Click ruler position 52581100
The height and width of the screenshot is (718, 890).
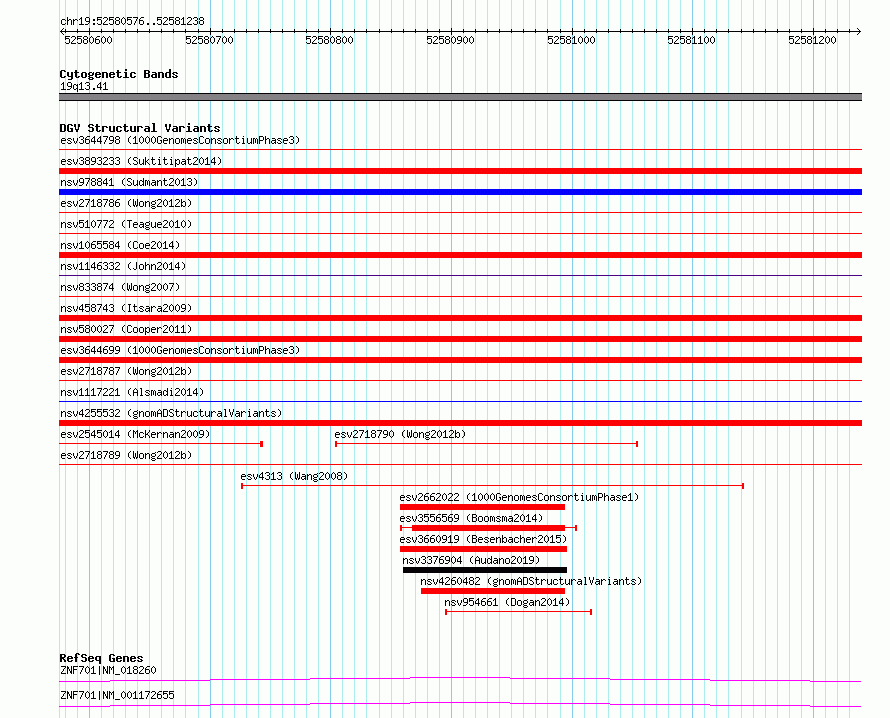[x=691, y=40]
